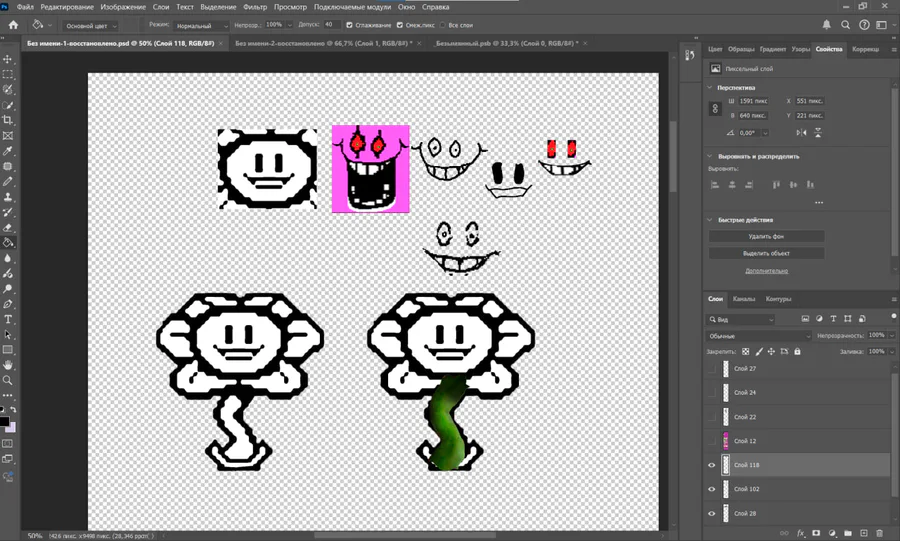Click lock transparent pixels icon
This screenshot has width=900, height=541.
click(746, 352)
